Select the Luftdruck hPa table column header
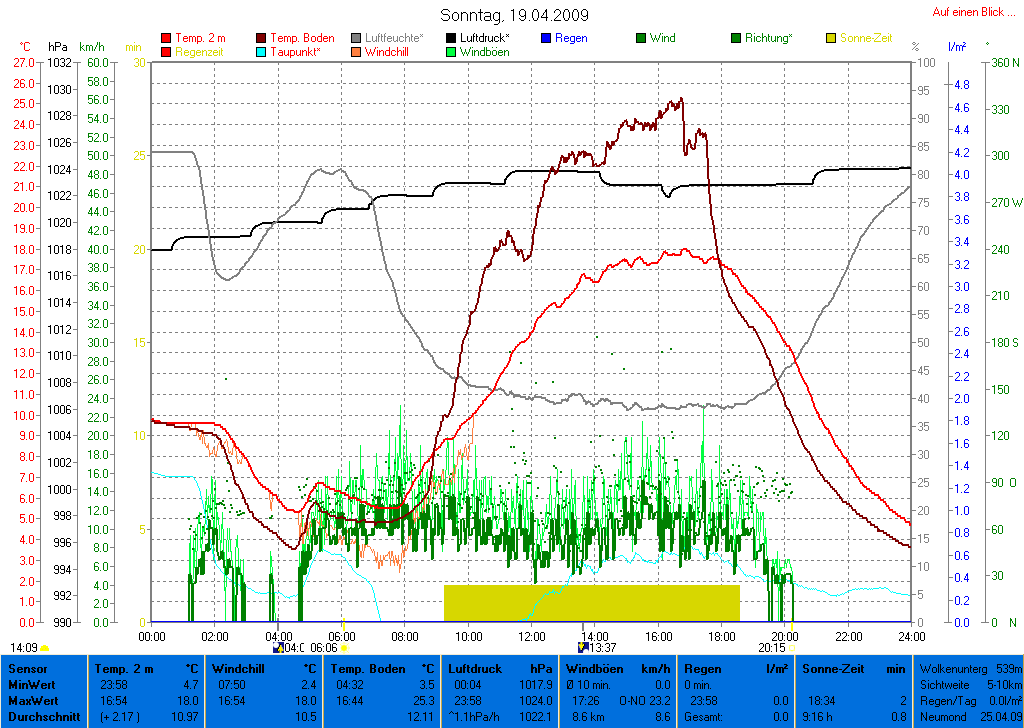The width and height of the screenshot is (1024, 728). (501, 668)
